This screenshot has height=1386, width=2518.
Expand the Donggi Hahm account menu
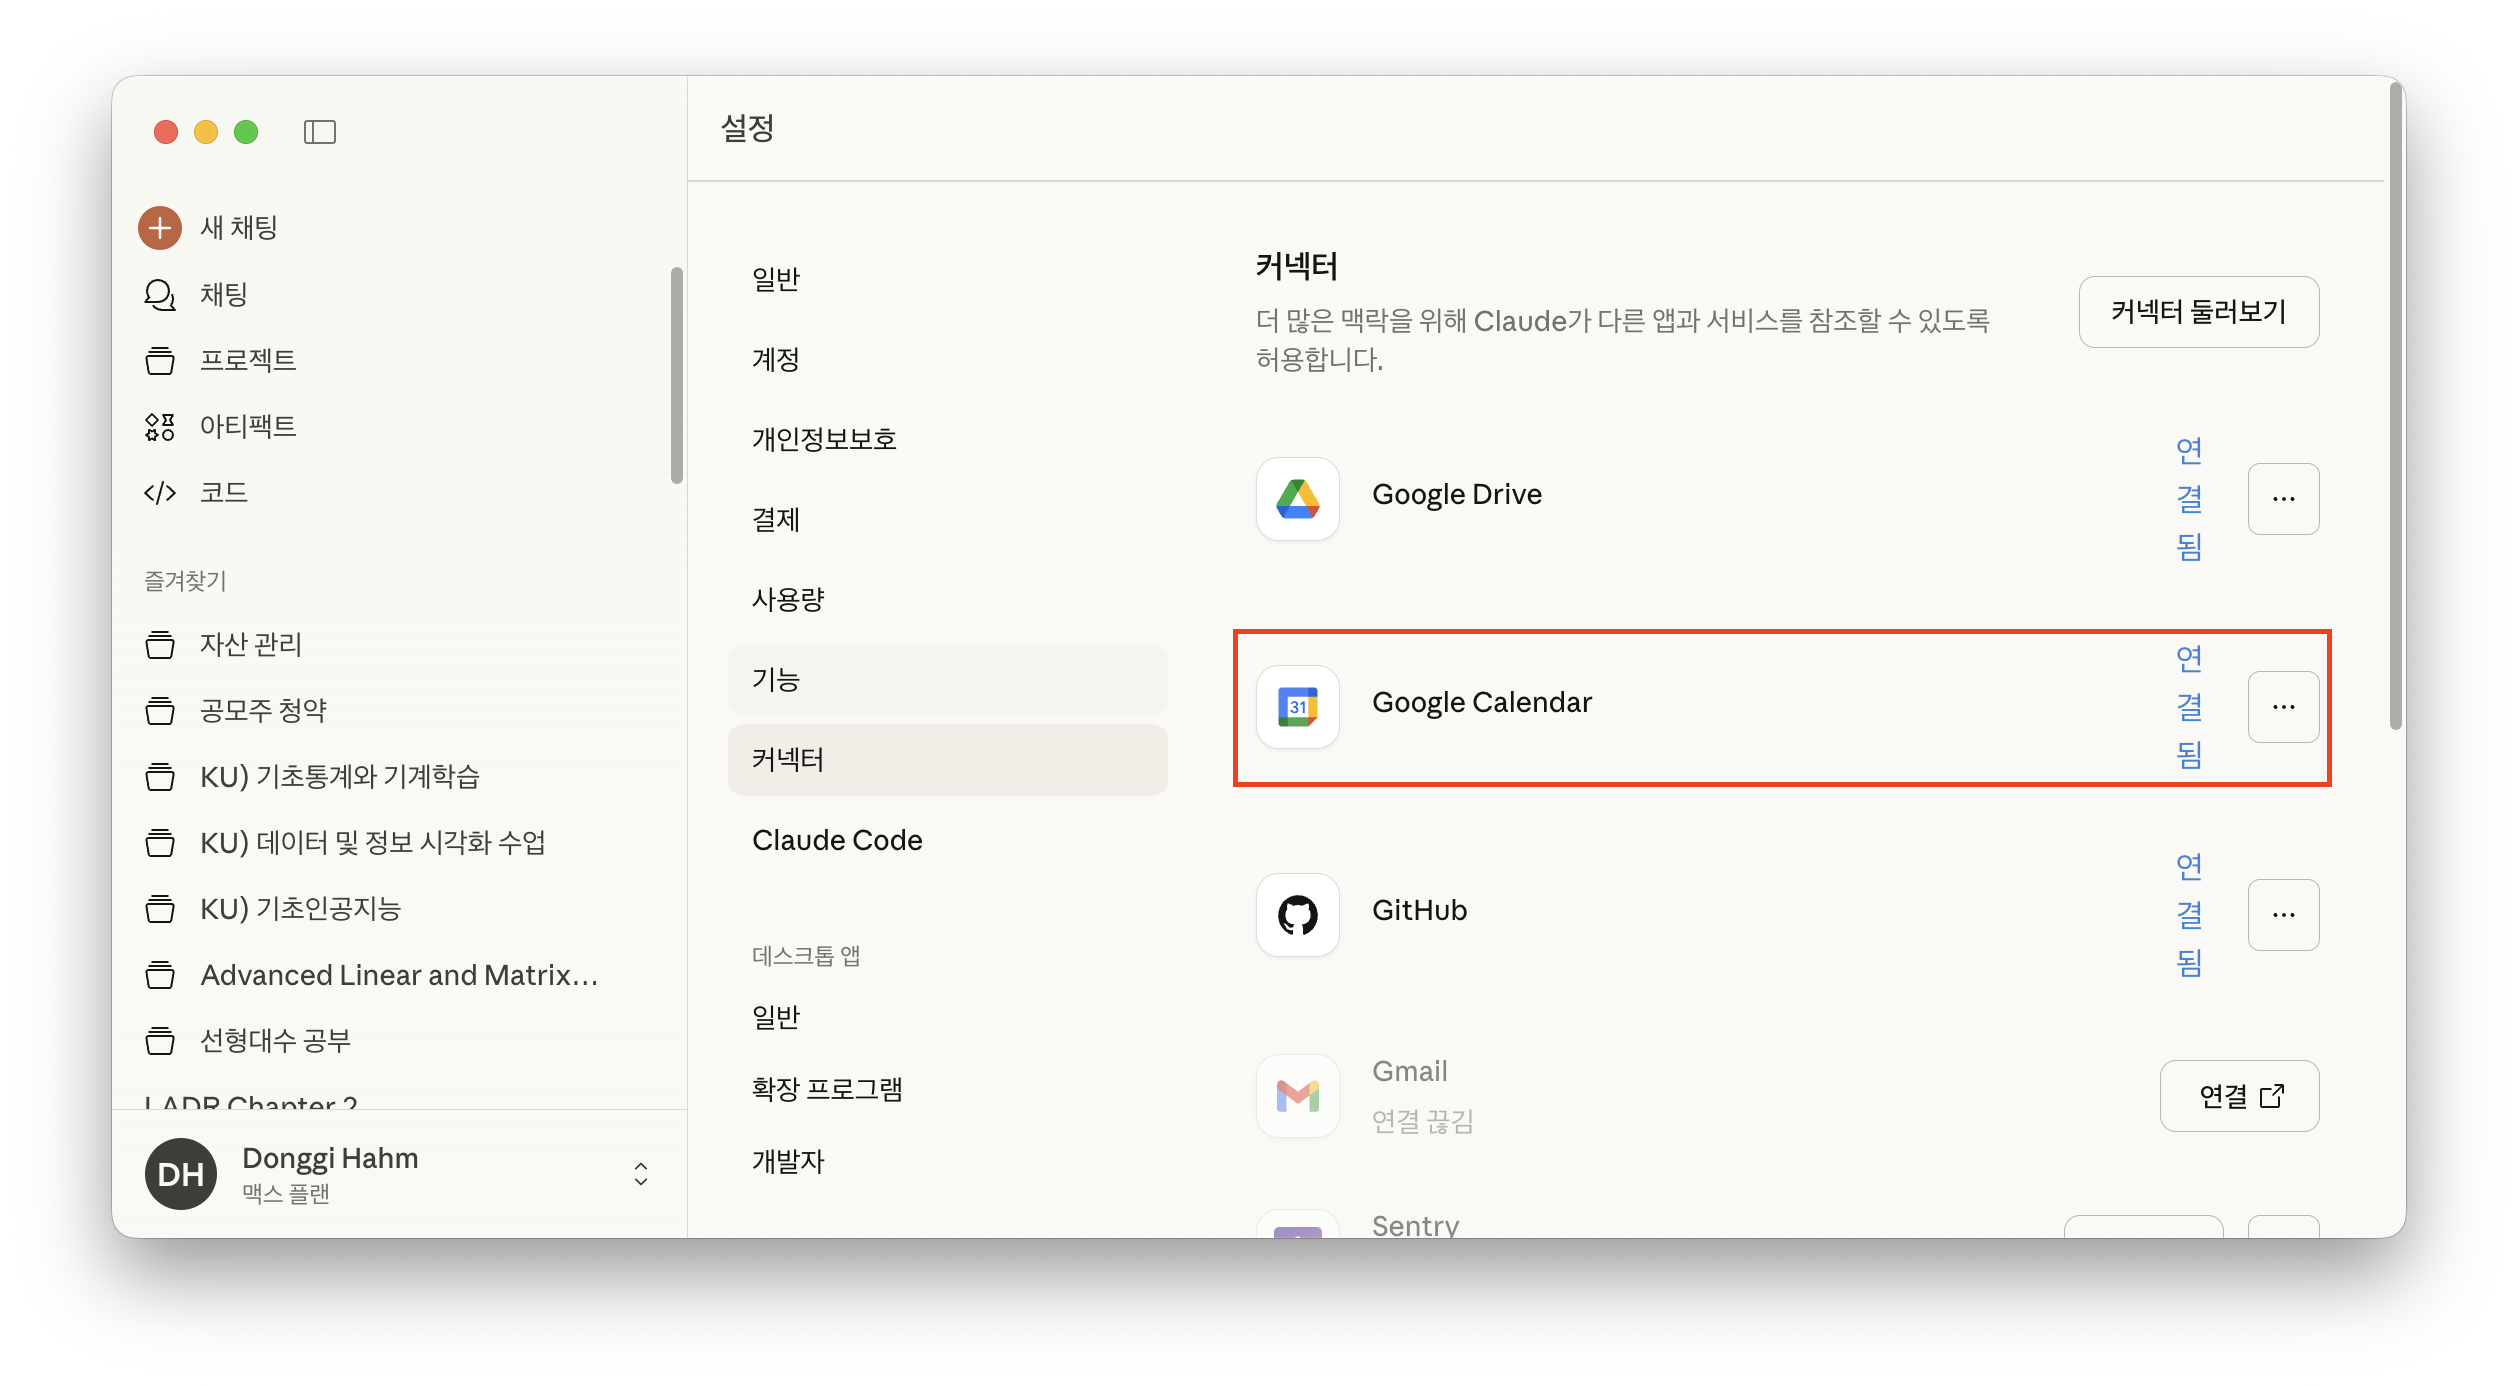click(x=641, y=1174)
